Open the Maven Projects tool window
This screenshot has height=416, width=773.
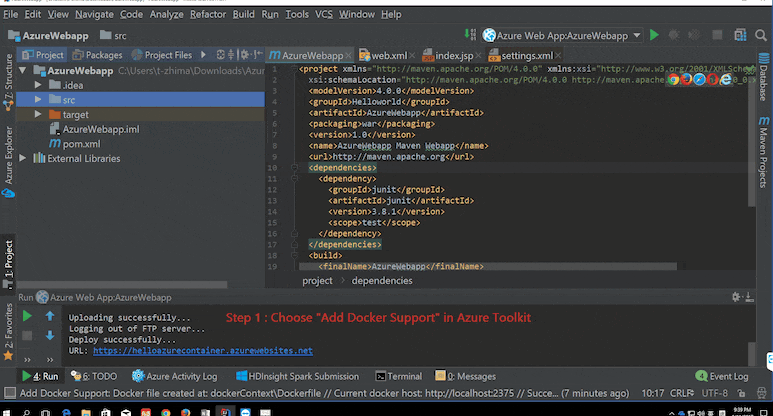764,152
